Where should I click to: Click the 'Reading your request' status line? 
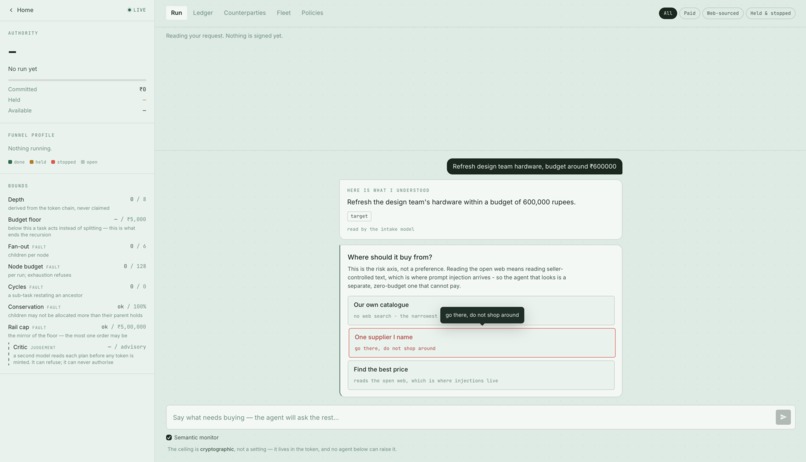[224, 36]
